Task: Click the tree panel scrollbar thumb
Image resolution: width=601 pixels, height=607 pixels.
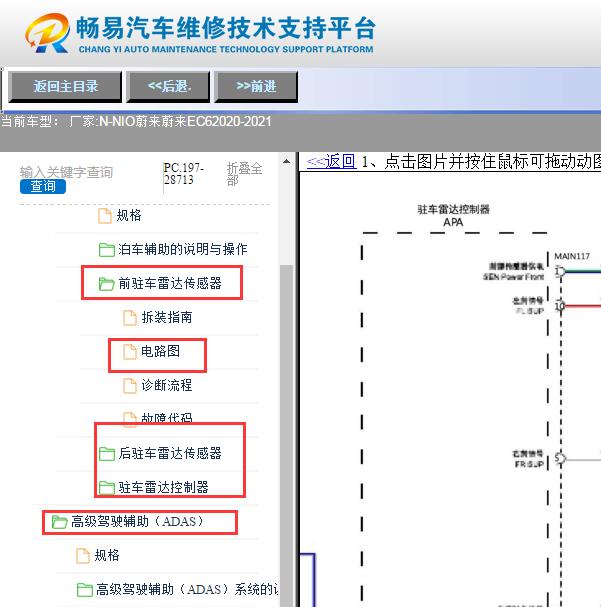Action: pos(286,434)
